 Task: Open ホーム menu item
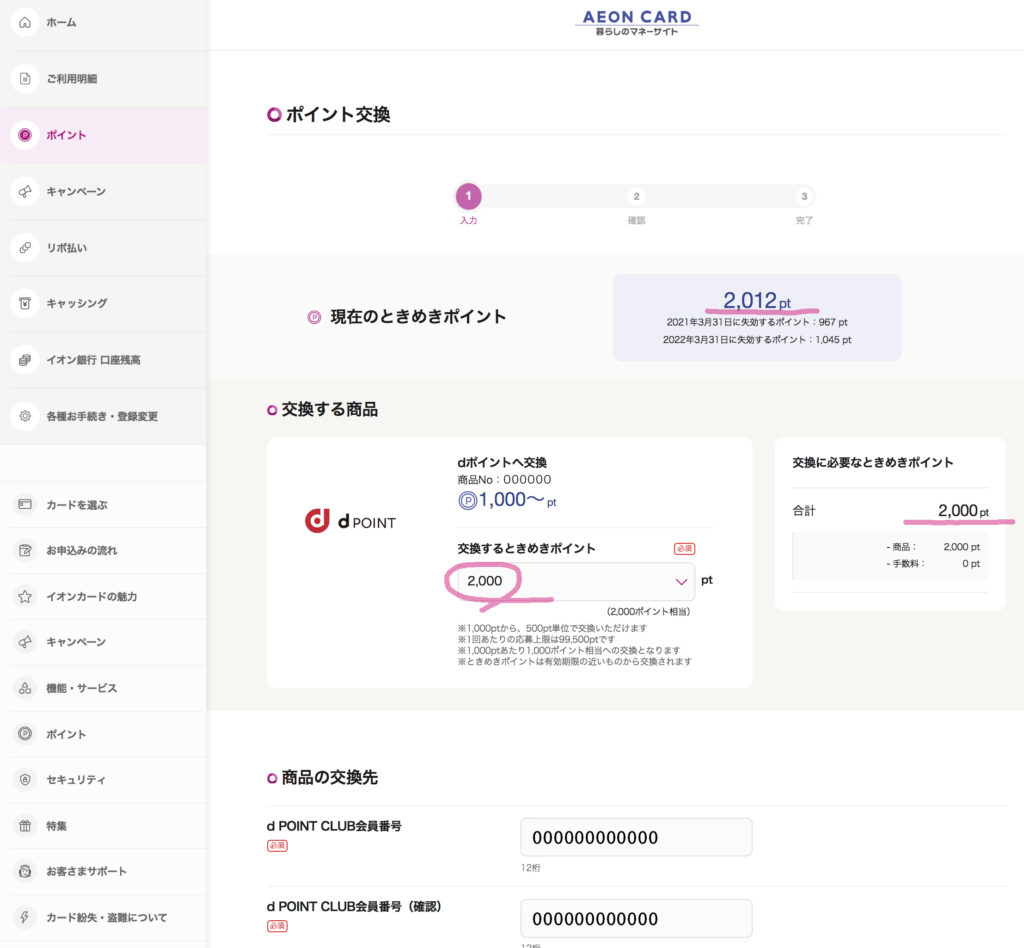coord(103,22)
